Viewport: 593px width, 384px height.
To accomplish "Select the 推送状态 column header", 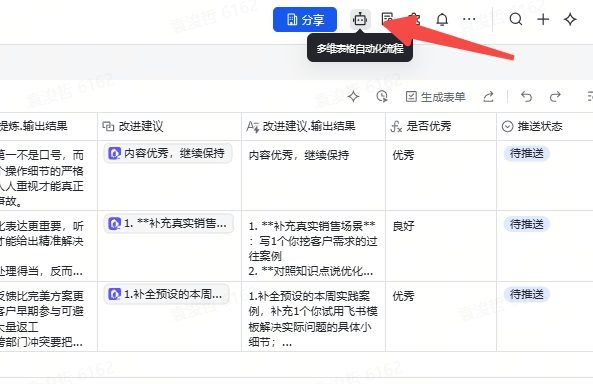I will (x=545, y=126).
